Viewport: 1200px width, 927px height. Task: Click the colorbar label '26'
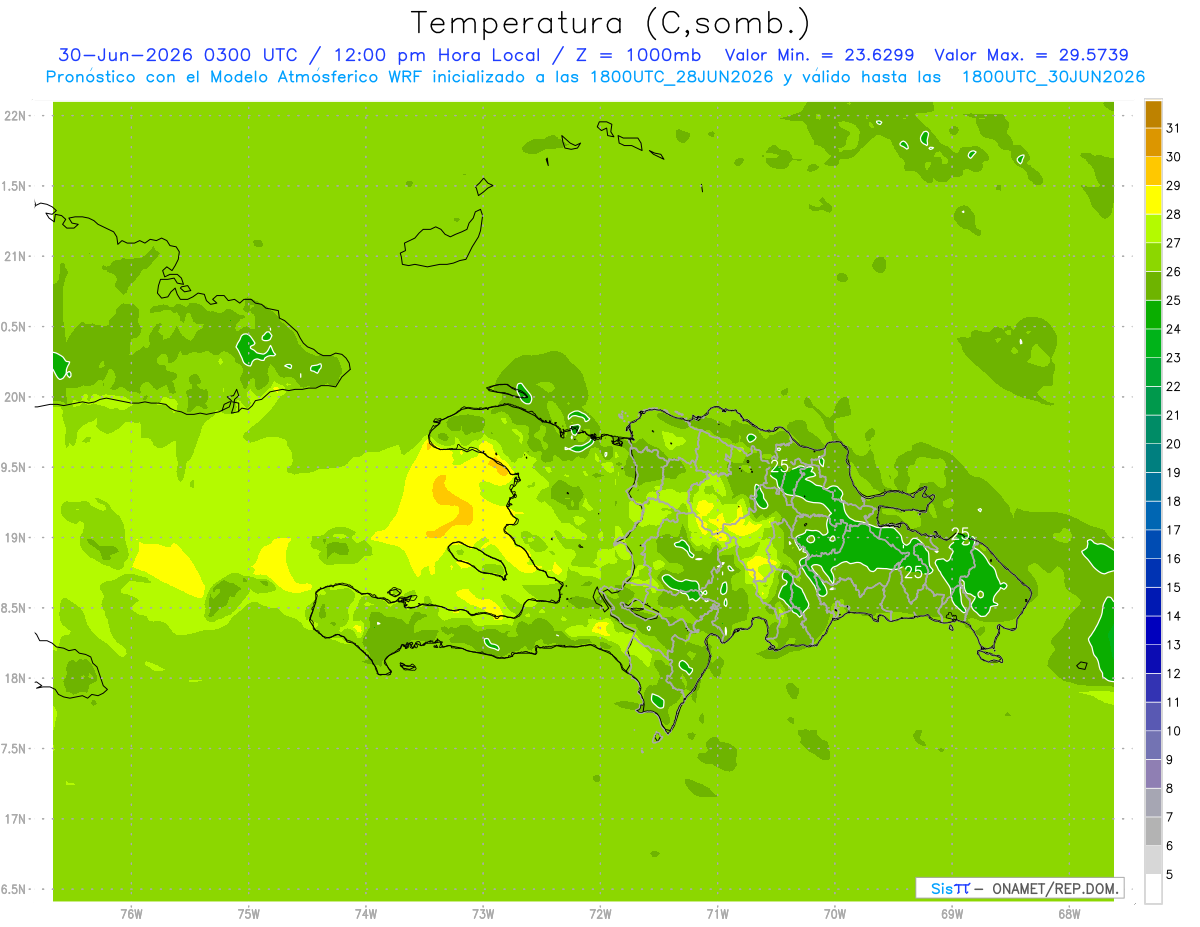(x=1174, y=272)
